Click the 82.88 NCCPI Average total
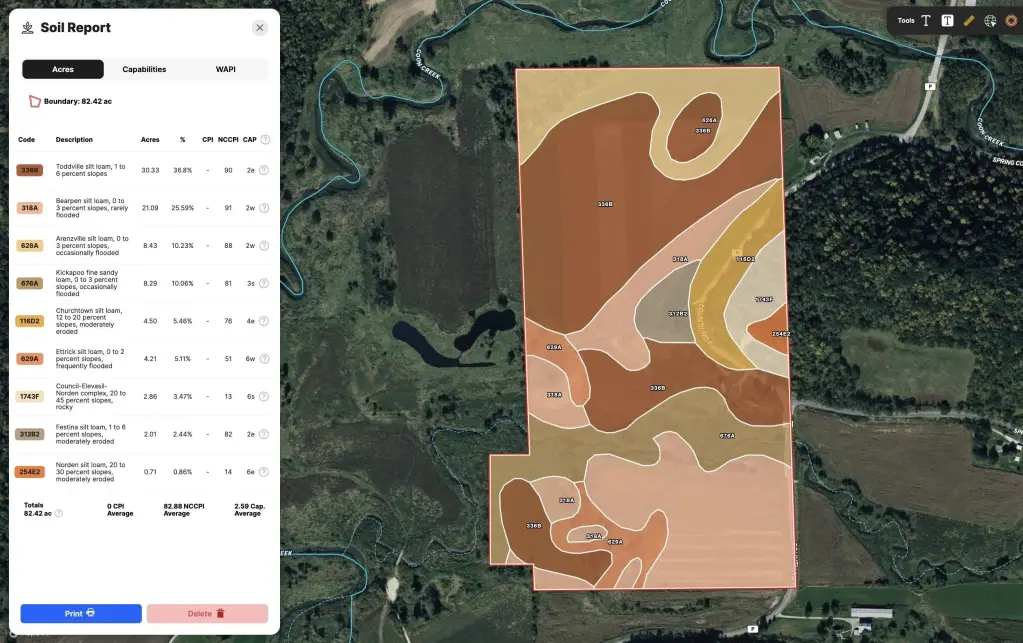 pyautogui.click(x=183, y=510)
